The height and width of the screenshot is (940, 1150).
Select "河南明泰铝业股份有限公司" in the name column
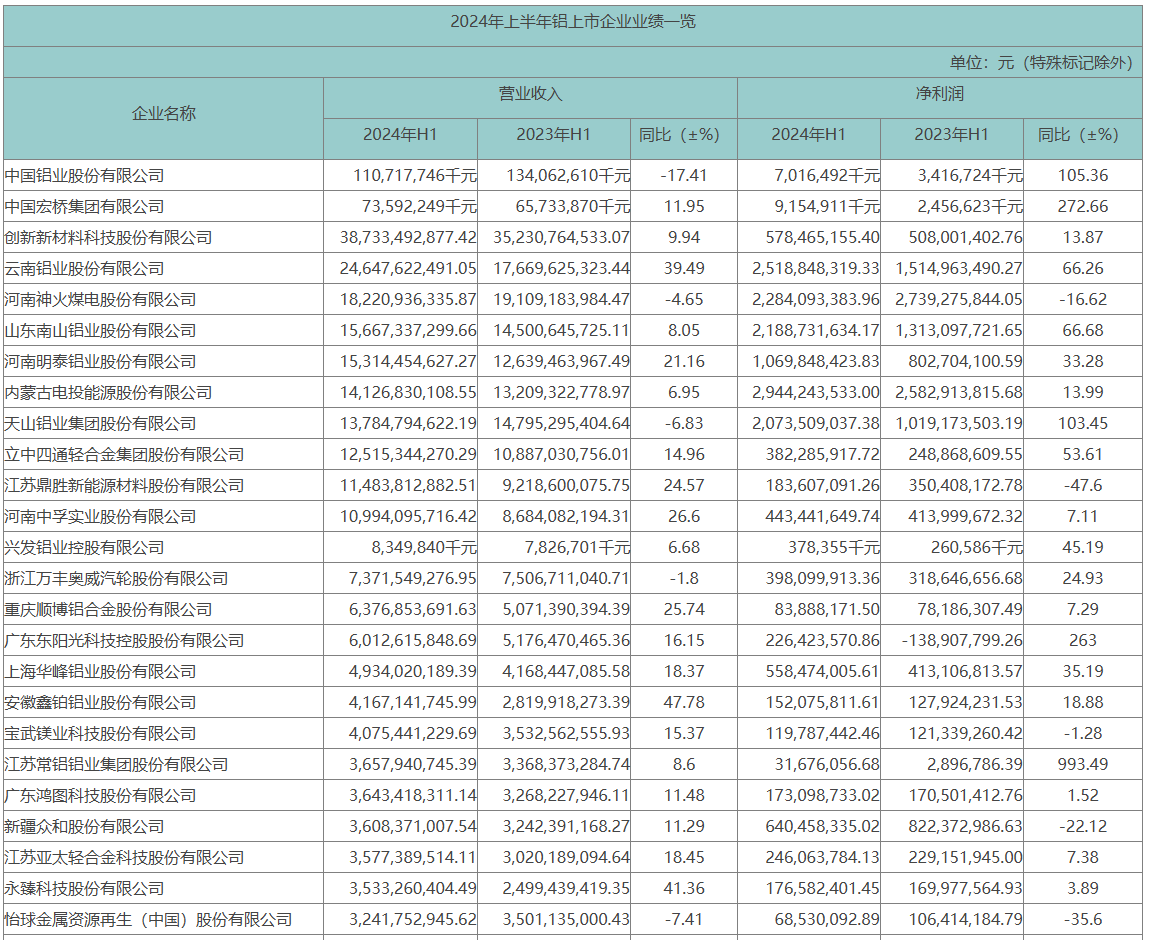pos(100,361)
